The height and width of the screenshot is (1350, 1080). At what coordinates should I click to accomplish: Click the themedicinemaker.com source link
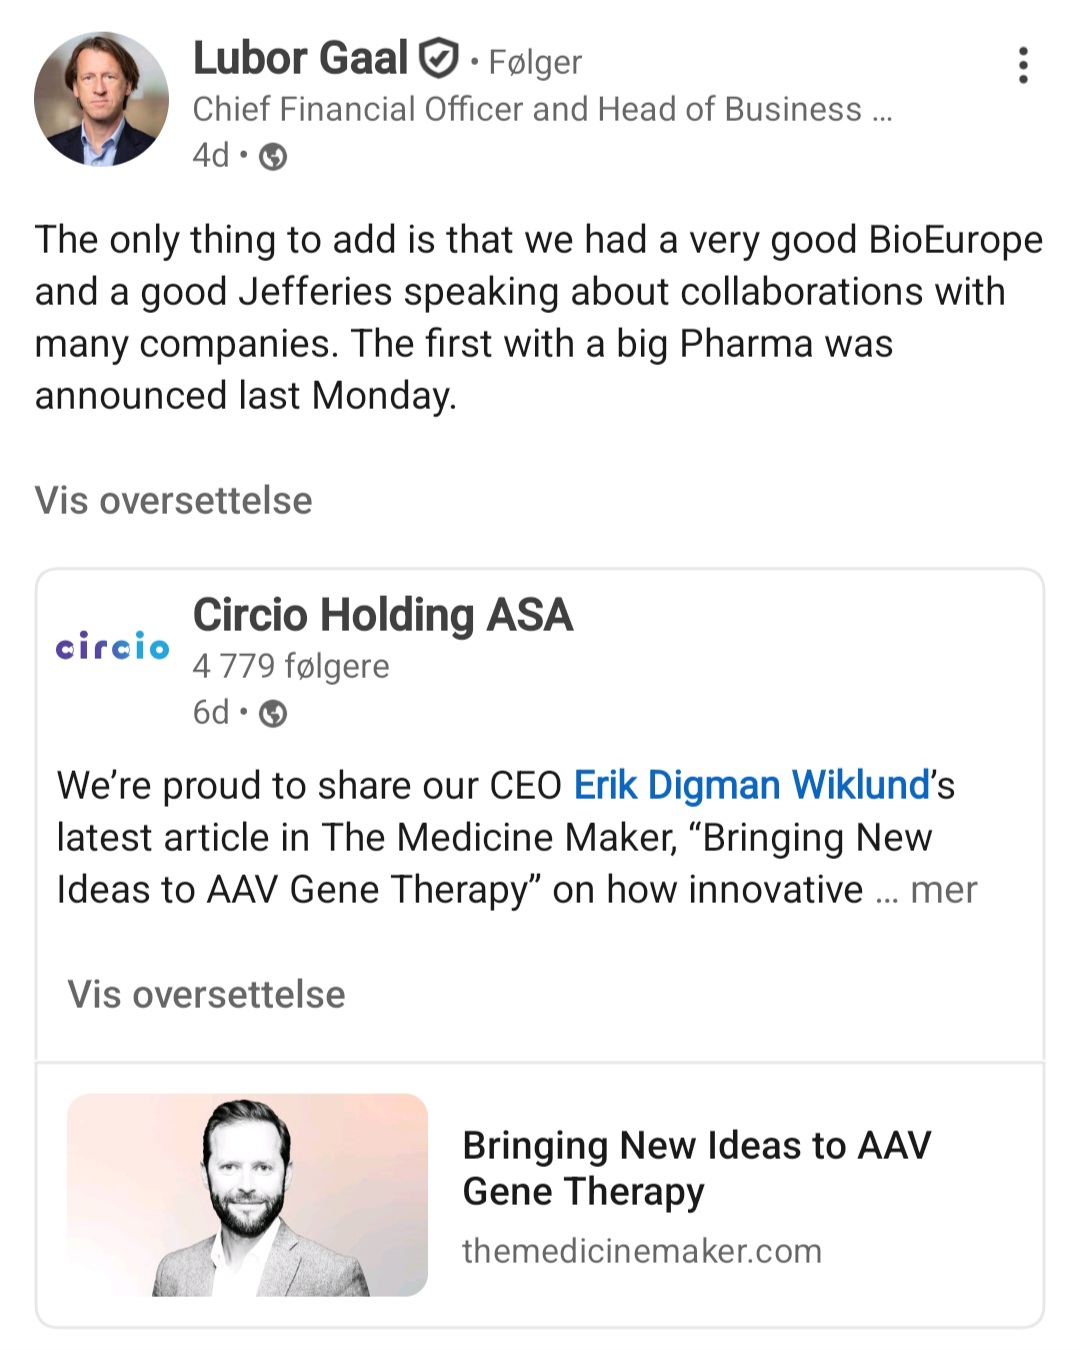tap(641, 1251)
